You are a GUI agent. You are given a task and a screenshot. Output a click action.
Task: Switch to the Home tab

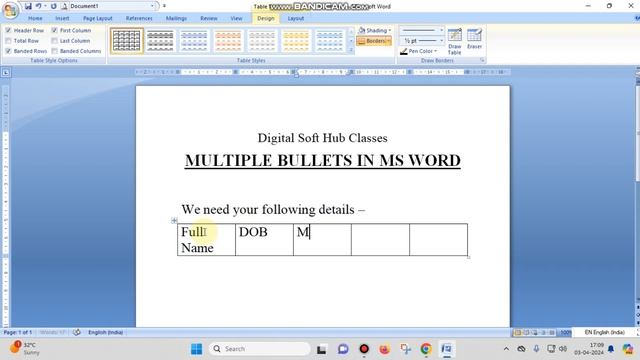click(35, 18)
